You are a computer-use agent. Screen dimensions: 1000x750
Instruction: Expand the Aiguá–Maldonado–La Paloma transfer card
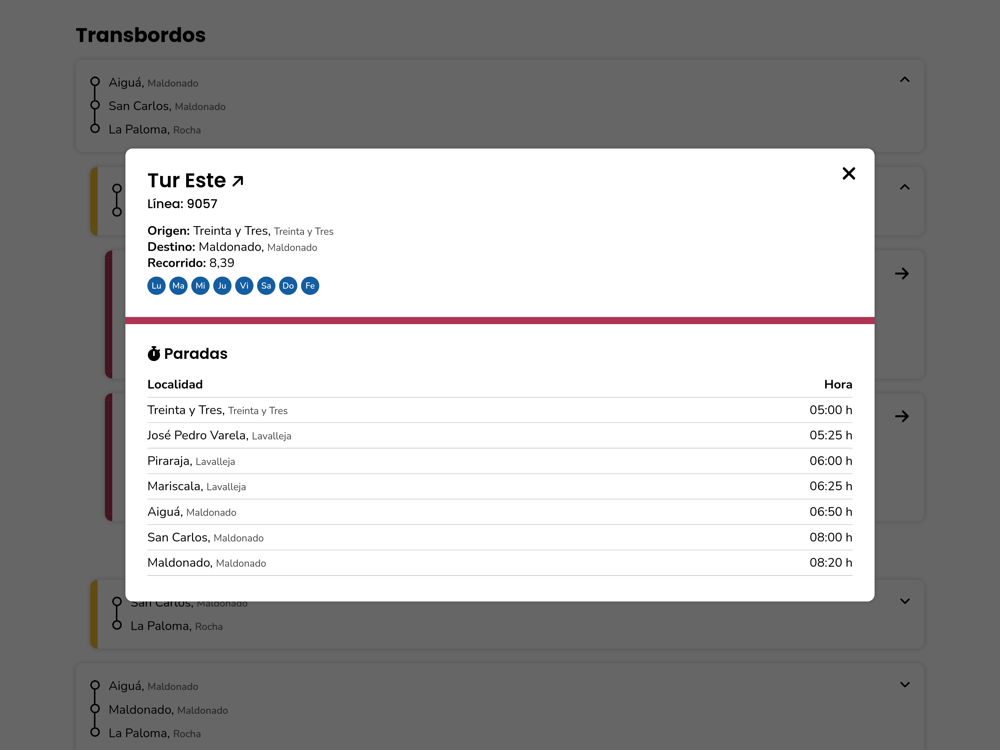pos(904,685)
